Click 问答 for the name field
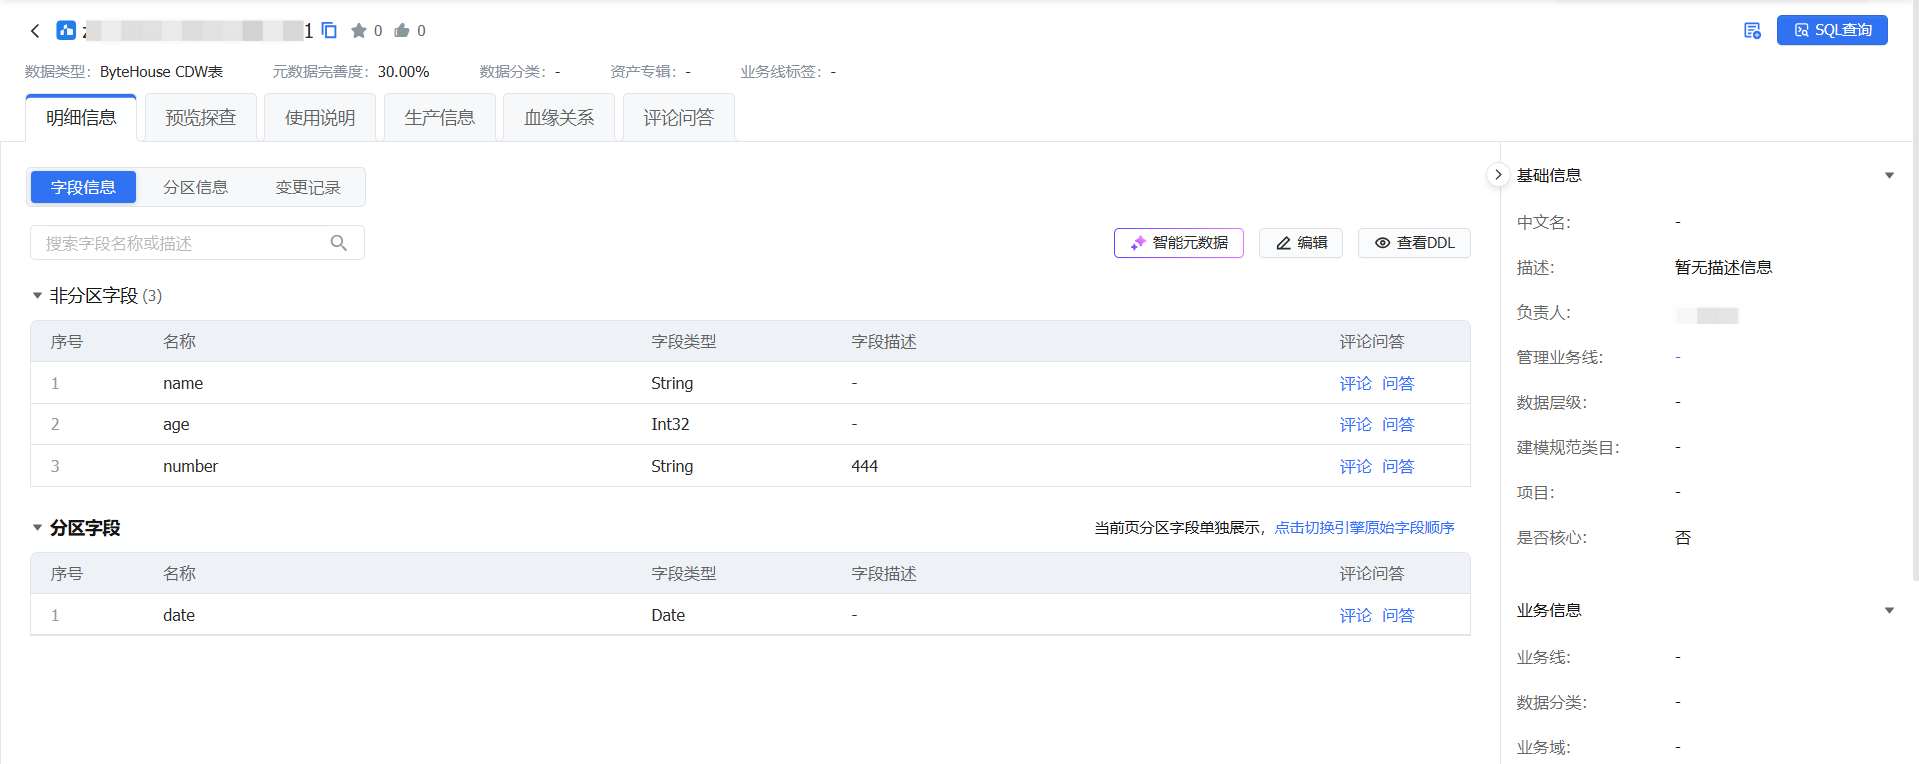1919x764 pixels. pos(1398,384)
